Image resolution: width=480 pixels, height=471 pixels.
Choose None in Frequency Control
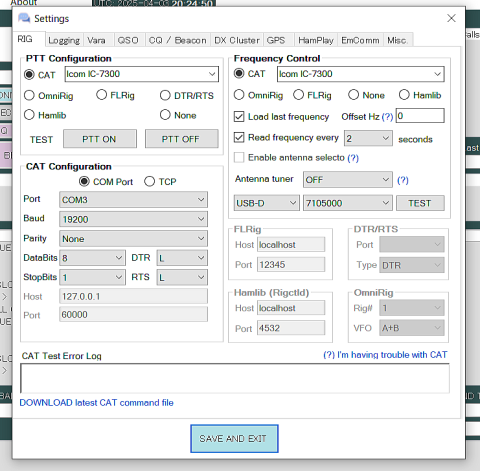[353, 95]
